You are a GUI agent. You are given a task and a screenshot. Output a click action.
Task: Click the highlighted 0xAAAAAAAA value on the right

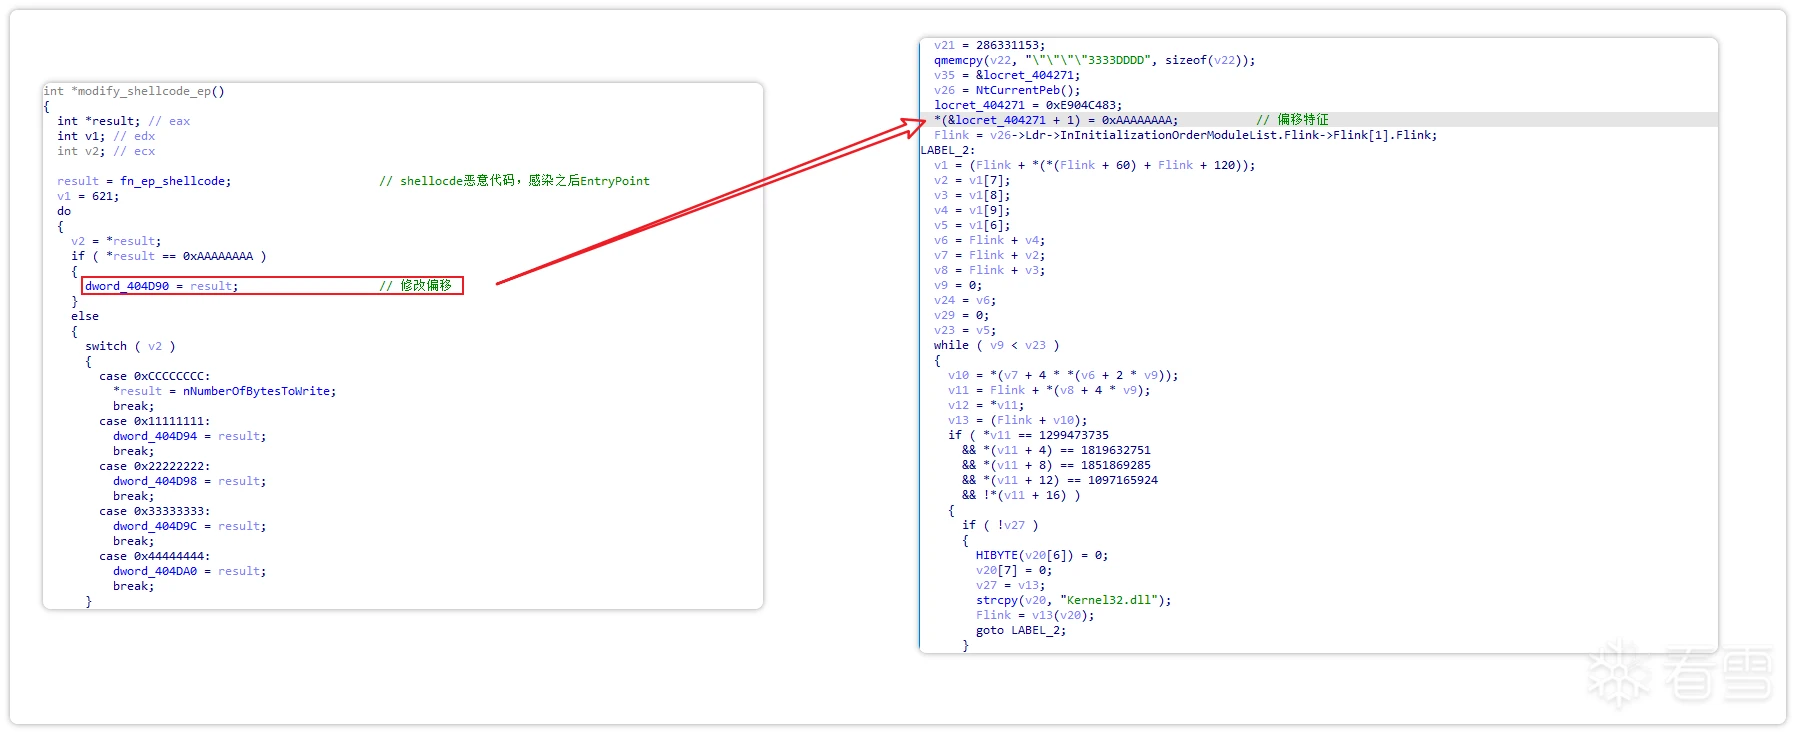pyautogui.click(x=1139, y=120)
